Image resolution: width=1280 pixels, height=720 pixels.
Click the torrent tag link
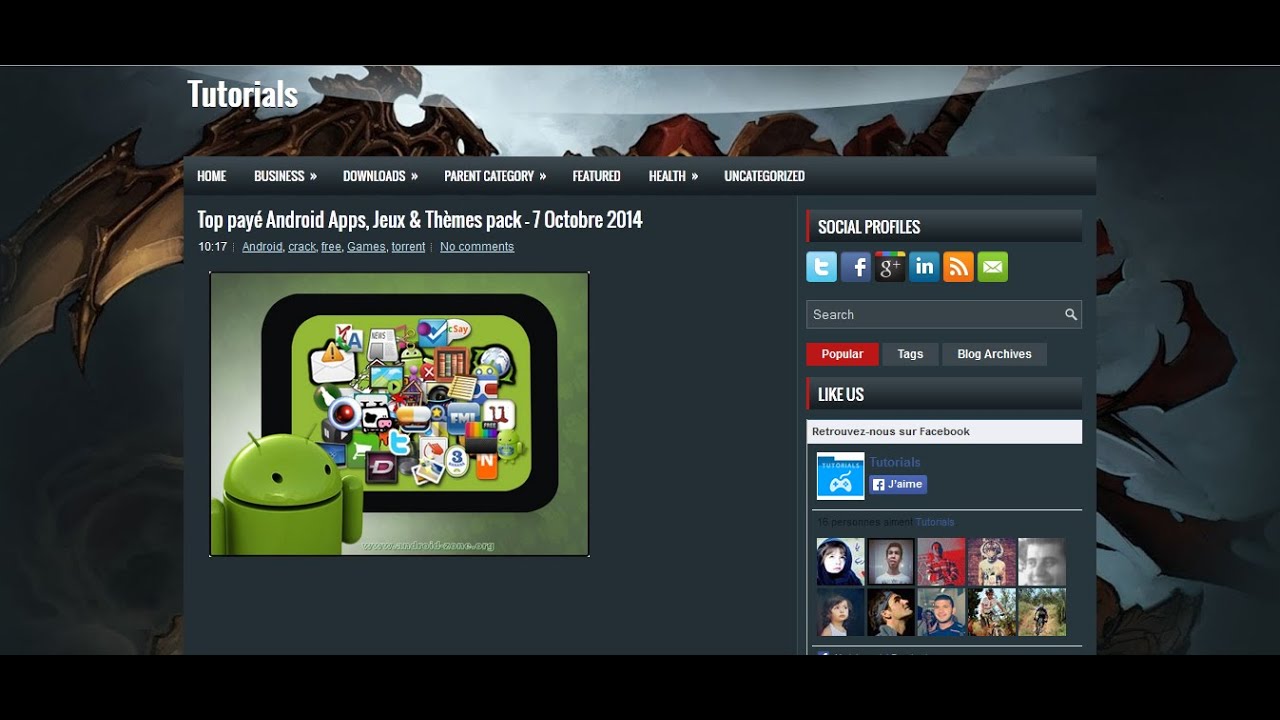coord(408,247)
